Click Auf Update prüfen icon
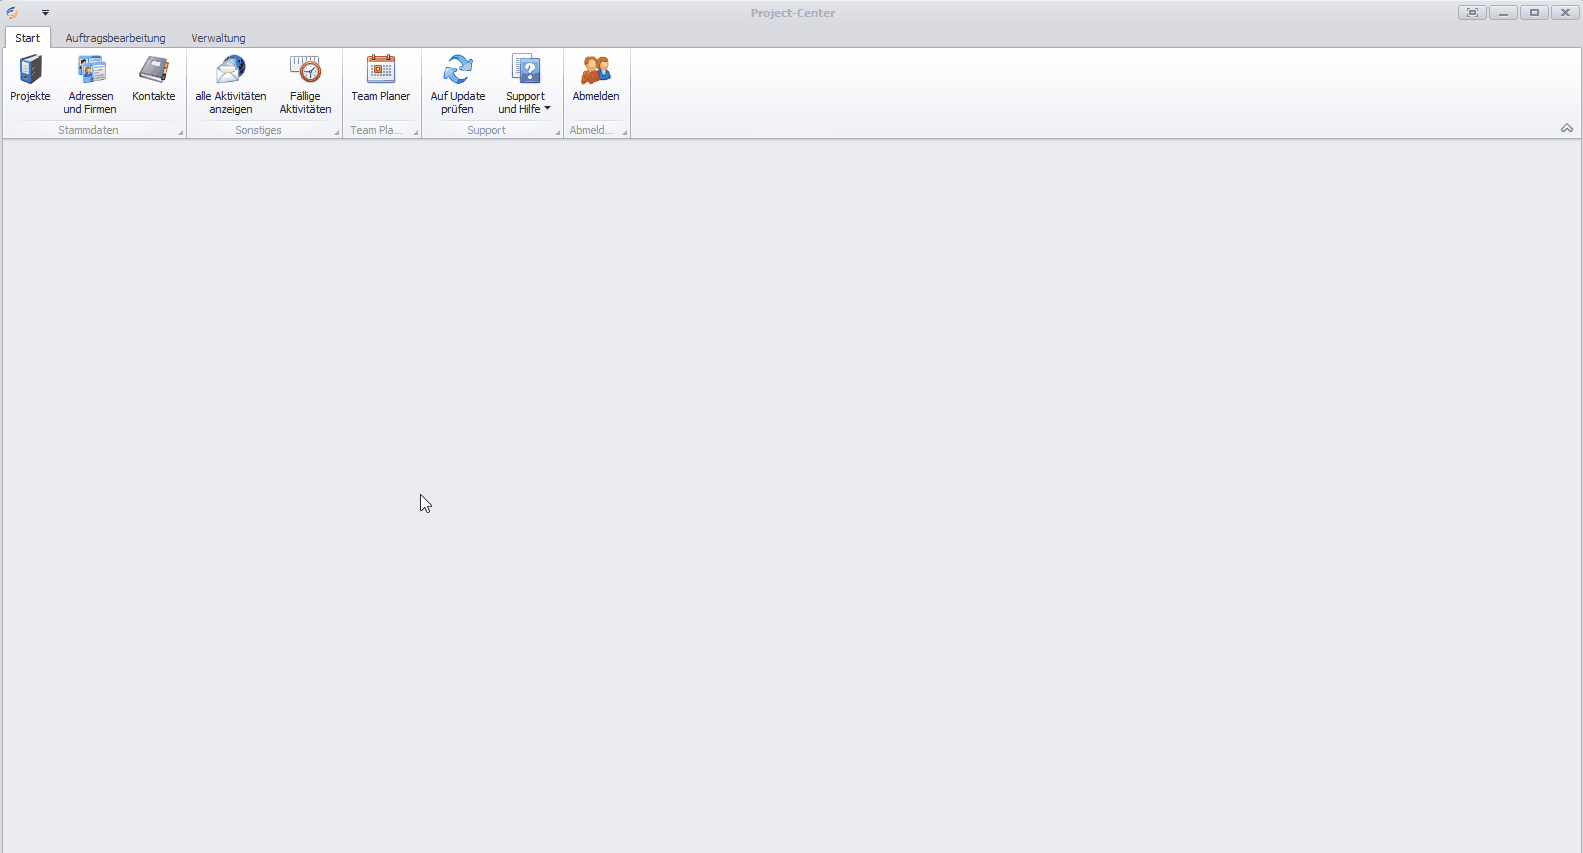 (457, 71)
